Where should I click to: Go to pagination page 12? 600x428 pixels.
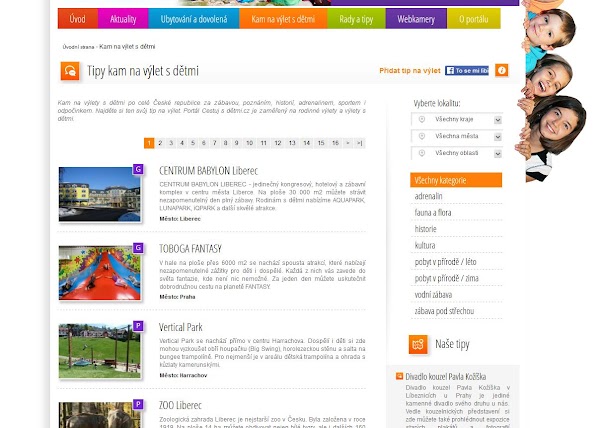coord(278,143)
